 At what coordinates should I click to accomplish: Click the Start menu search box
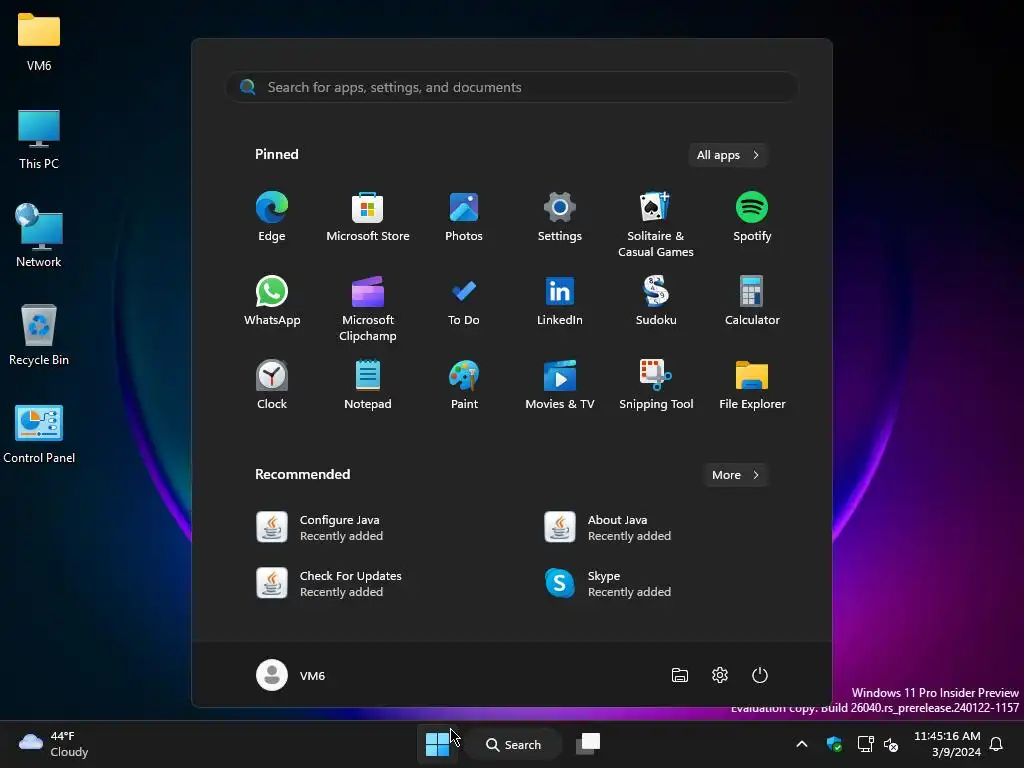click(512, 87)
